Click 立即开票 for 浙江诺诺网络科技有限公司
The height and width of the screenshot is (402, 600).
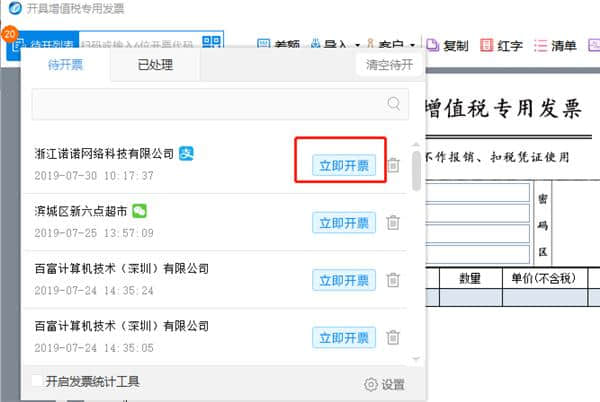344,166
